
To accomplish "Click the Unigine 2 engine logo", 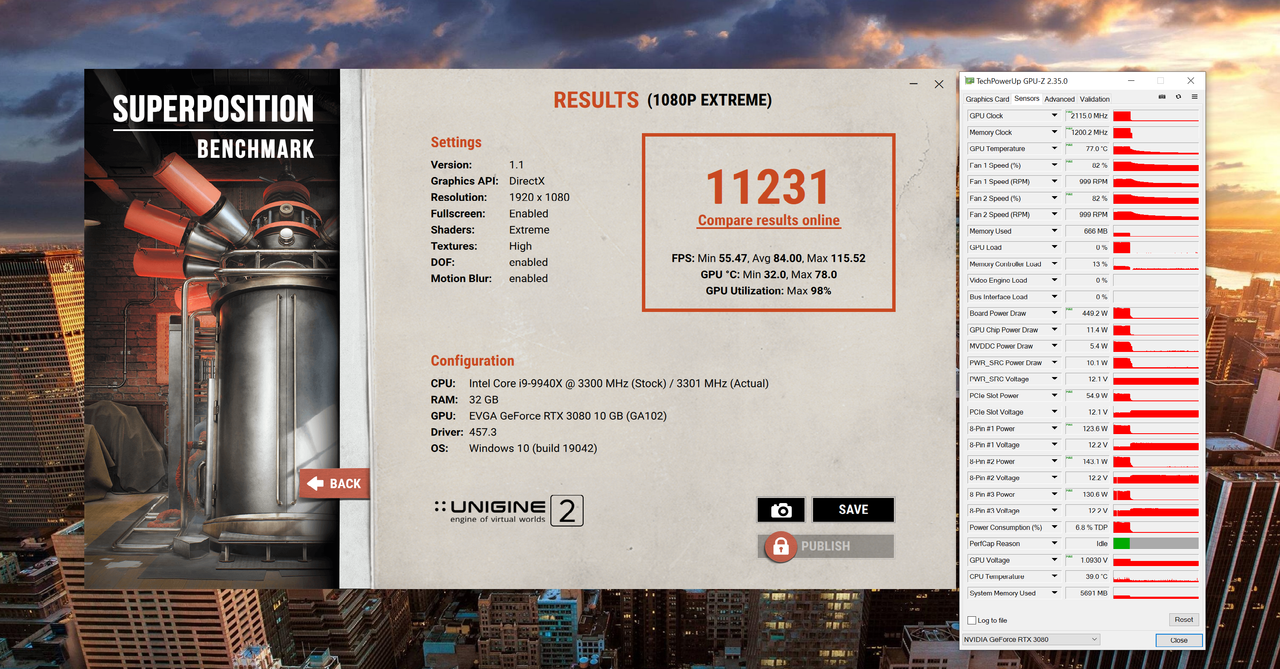I will [508, 511].
